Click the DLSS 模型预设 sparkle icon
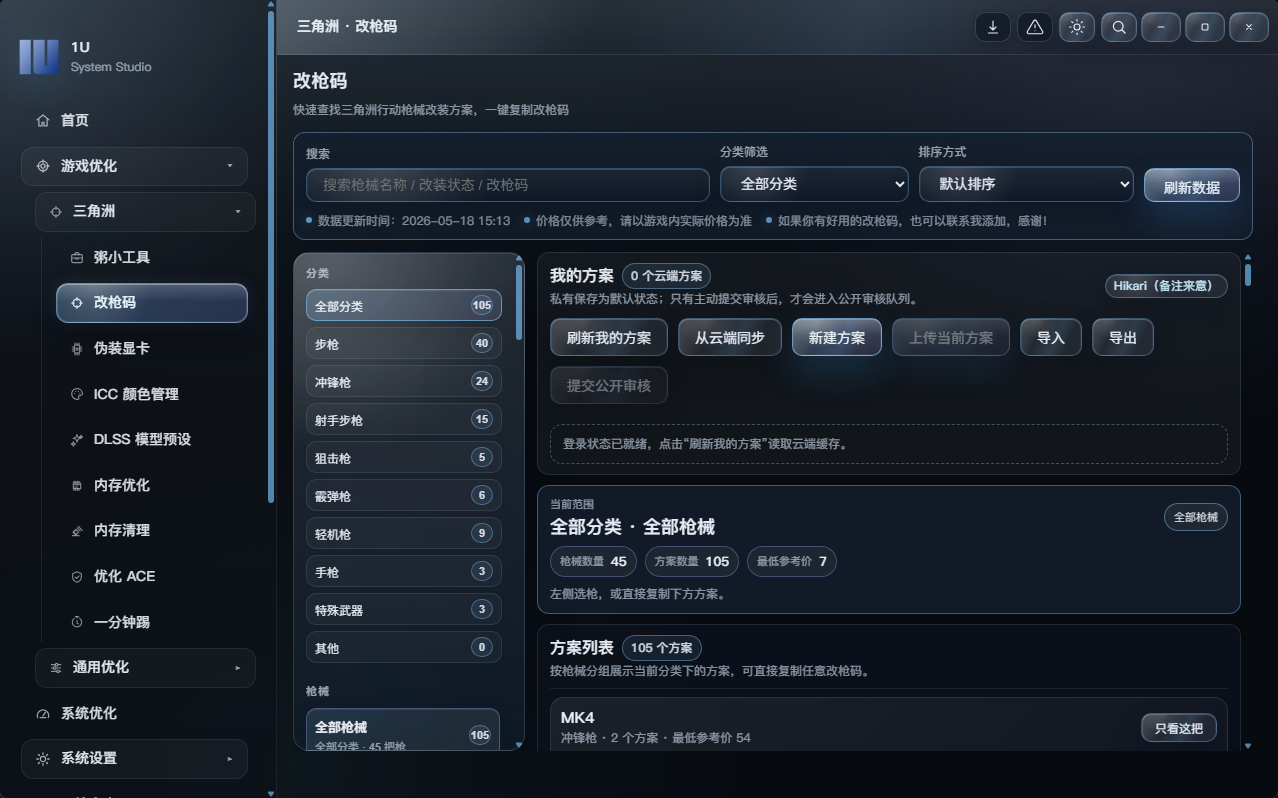The image size is (1278, 798). (x=77, y=439)
